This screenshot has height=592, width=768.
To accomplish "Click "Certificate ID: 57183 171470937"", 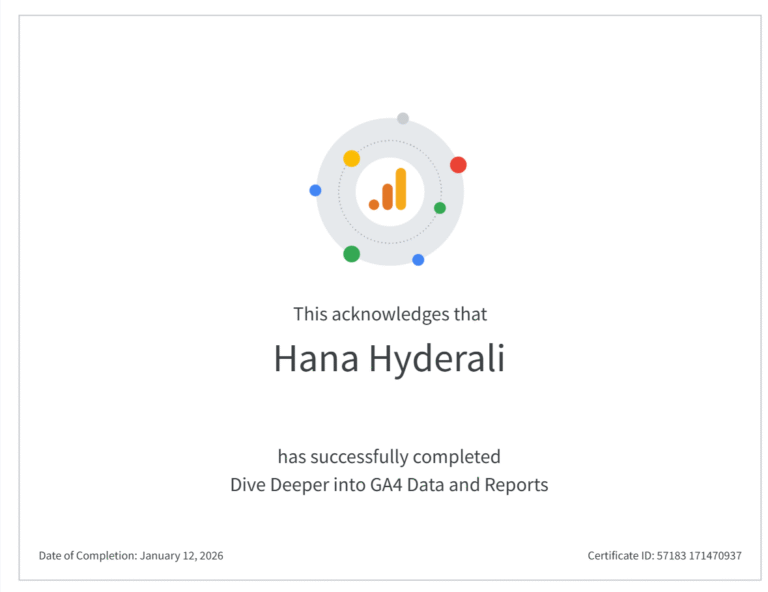I will click(x=665, y=556).
